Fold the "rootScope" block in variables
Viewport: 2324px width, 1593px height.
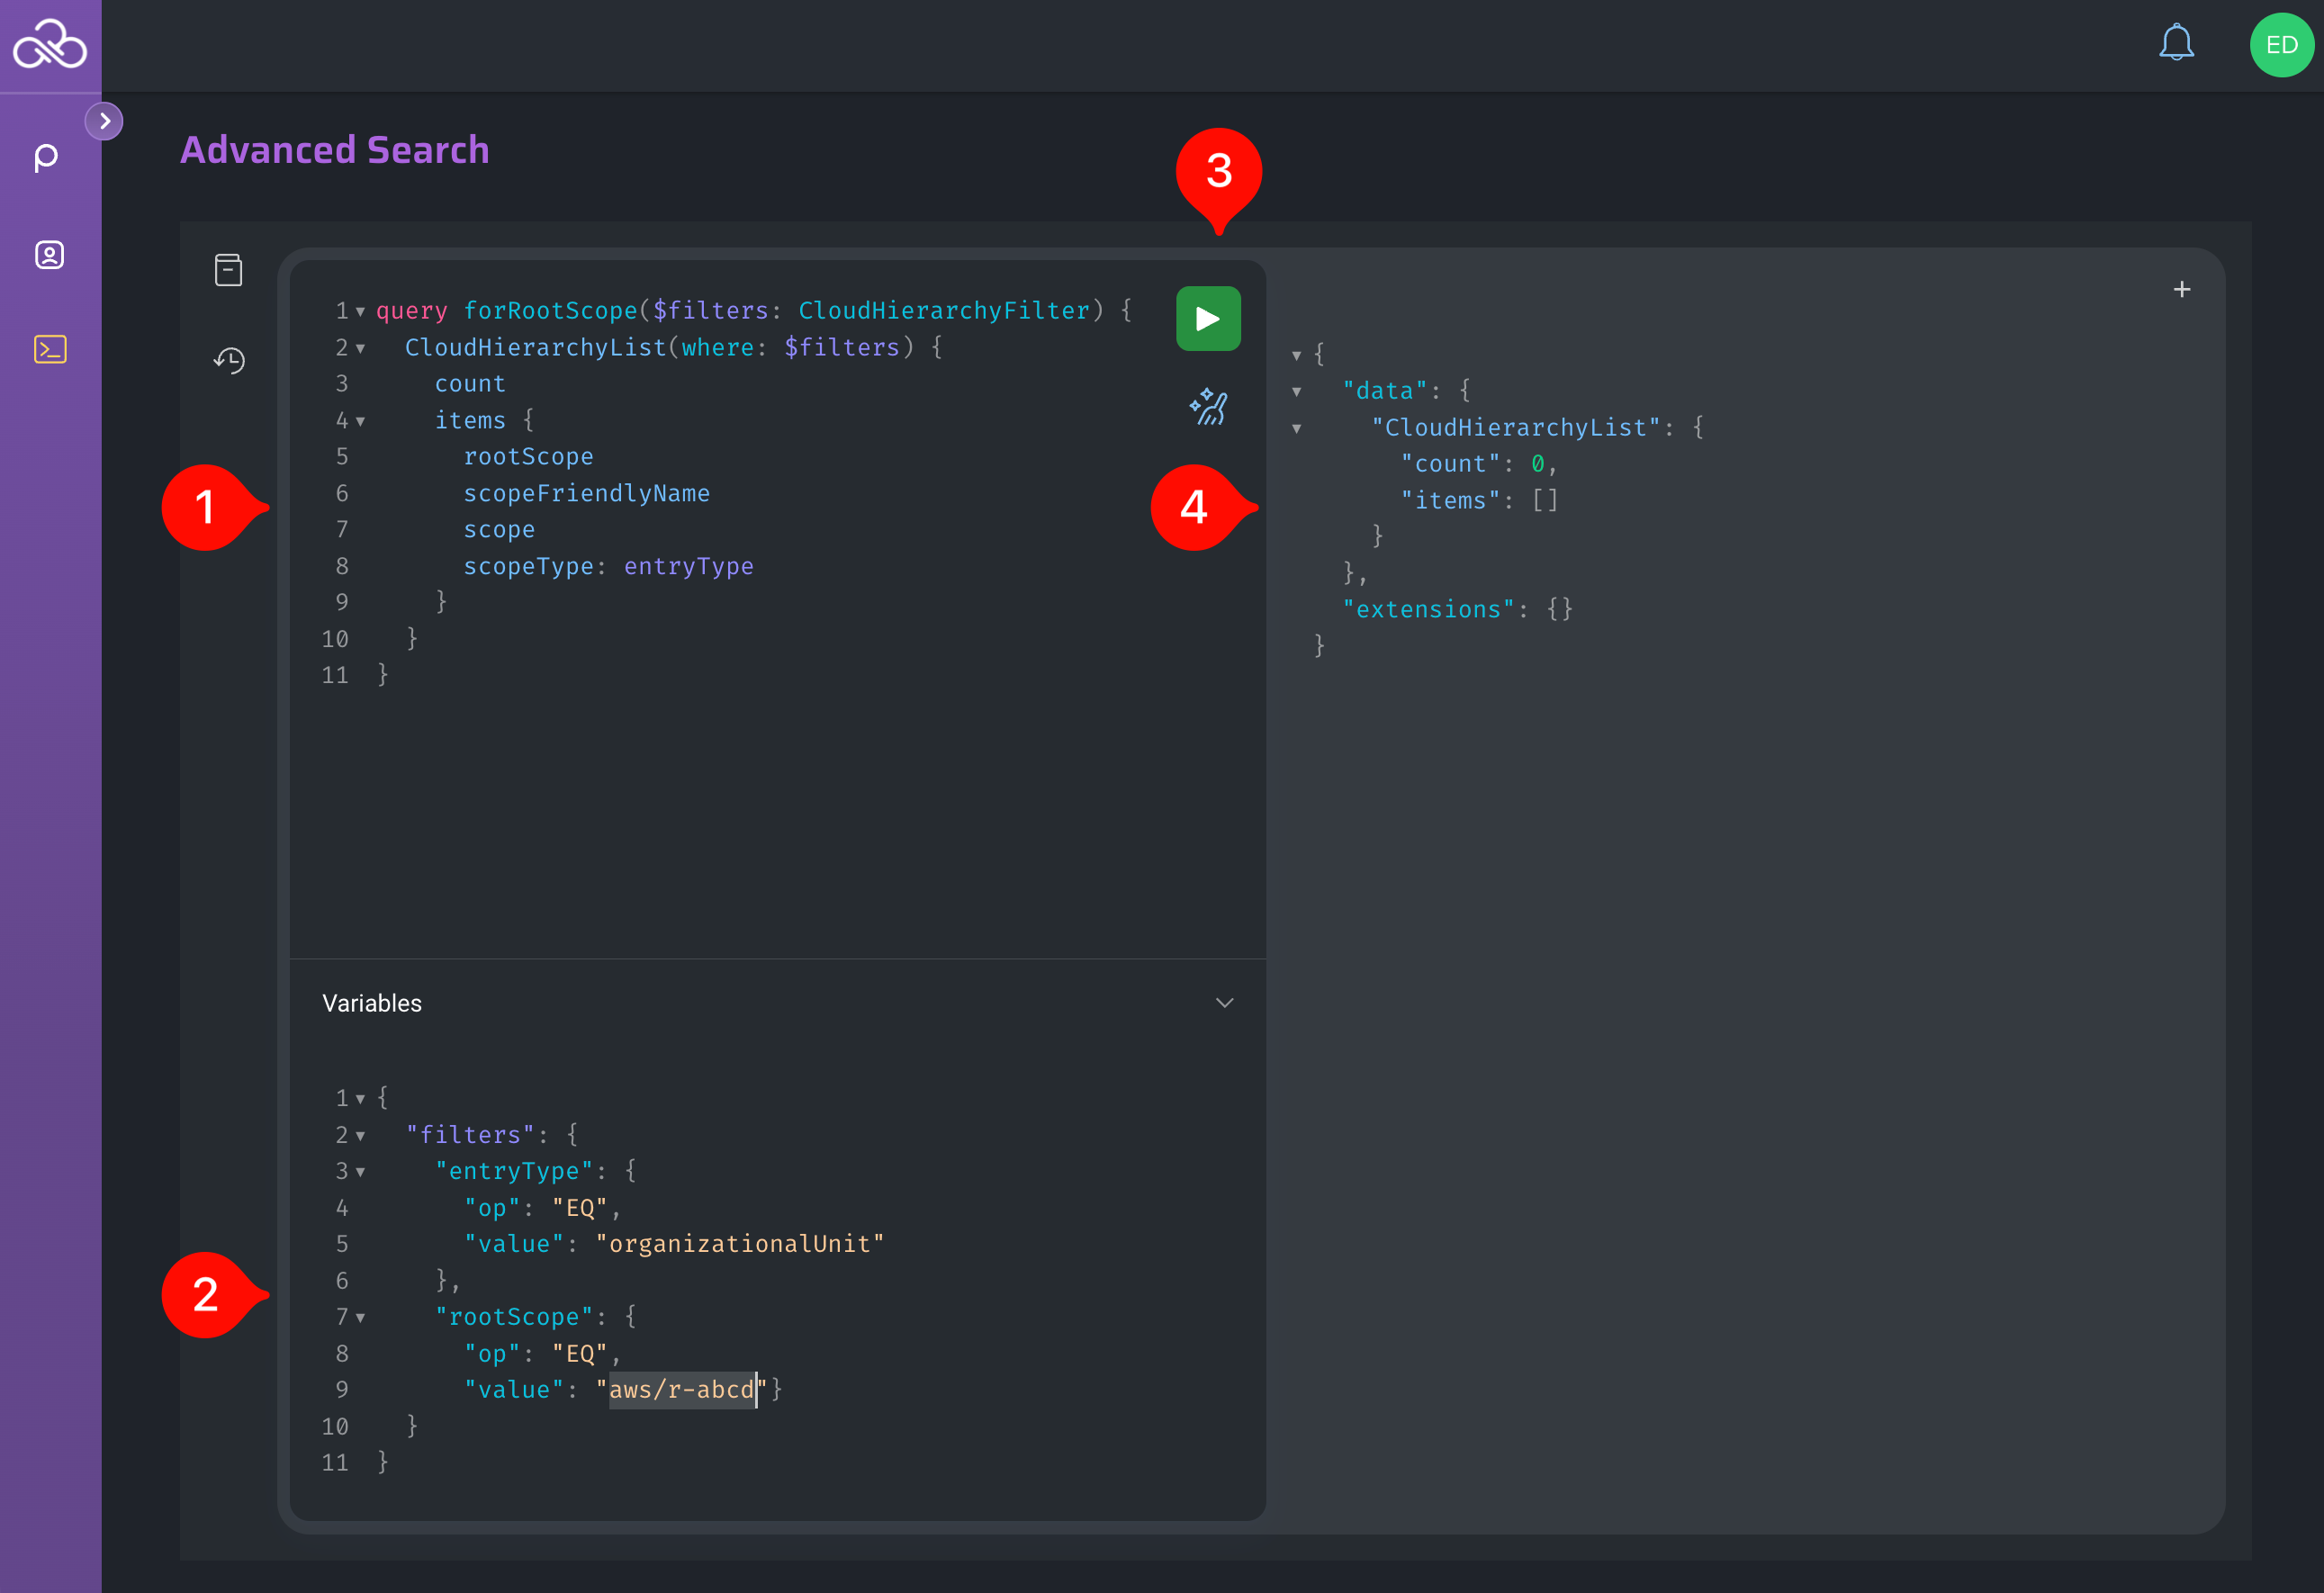(361, 1318)
